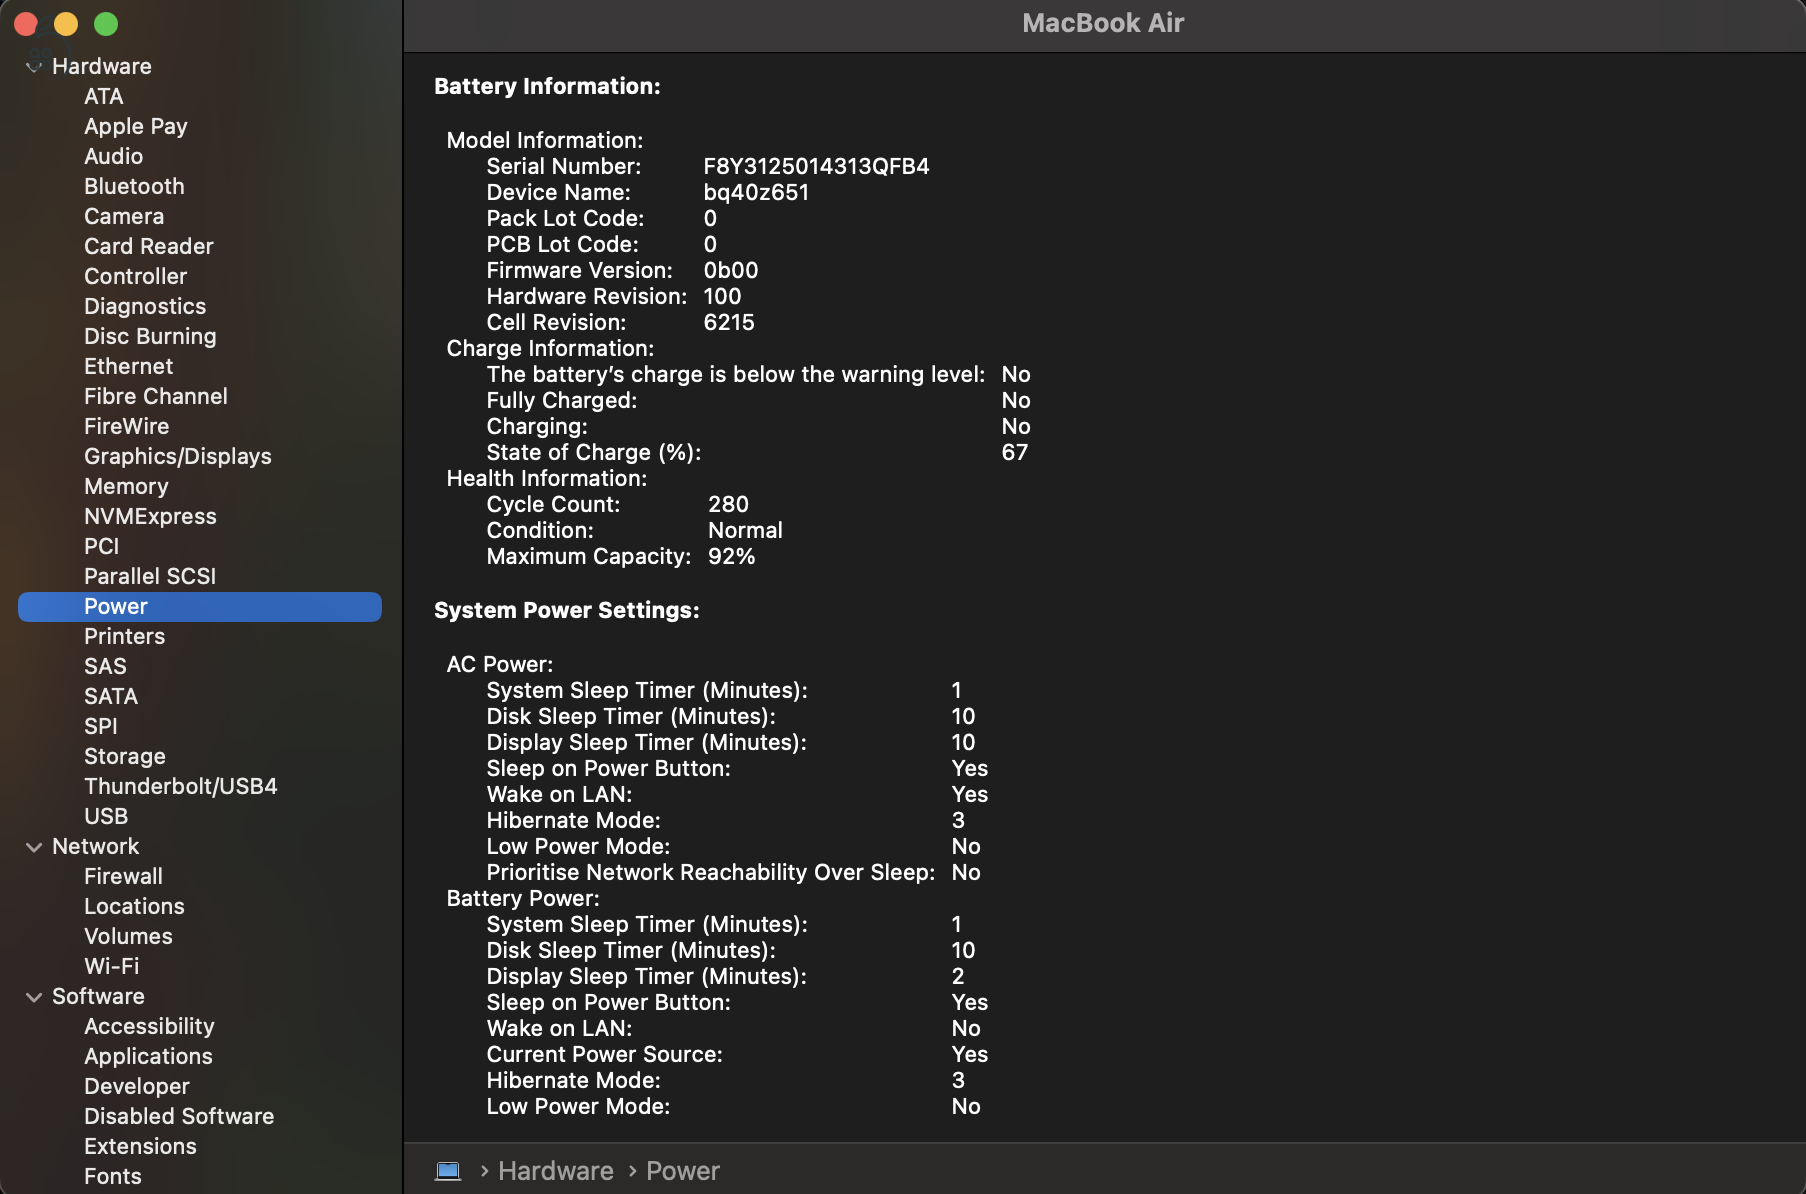Click the MacBook Air window title
The height and width of the screenshot is (1194, 1806).
(x=1103, y=23)
